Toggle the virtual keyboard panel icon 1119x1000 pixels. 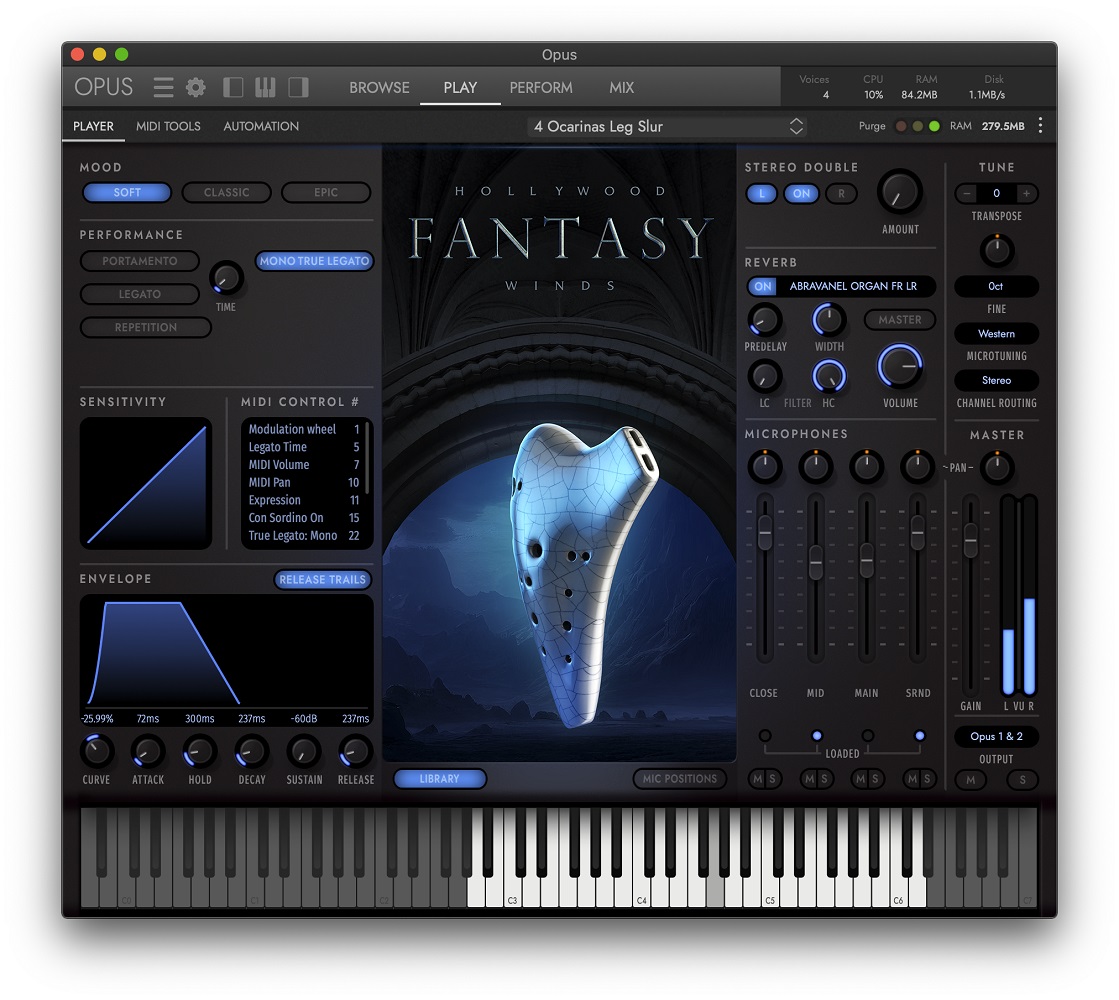pyautogui.click(x=265, y=87)
